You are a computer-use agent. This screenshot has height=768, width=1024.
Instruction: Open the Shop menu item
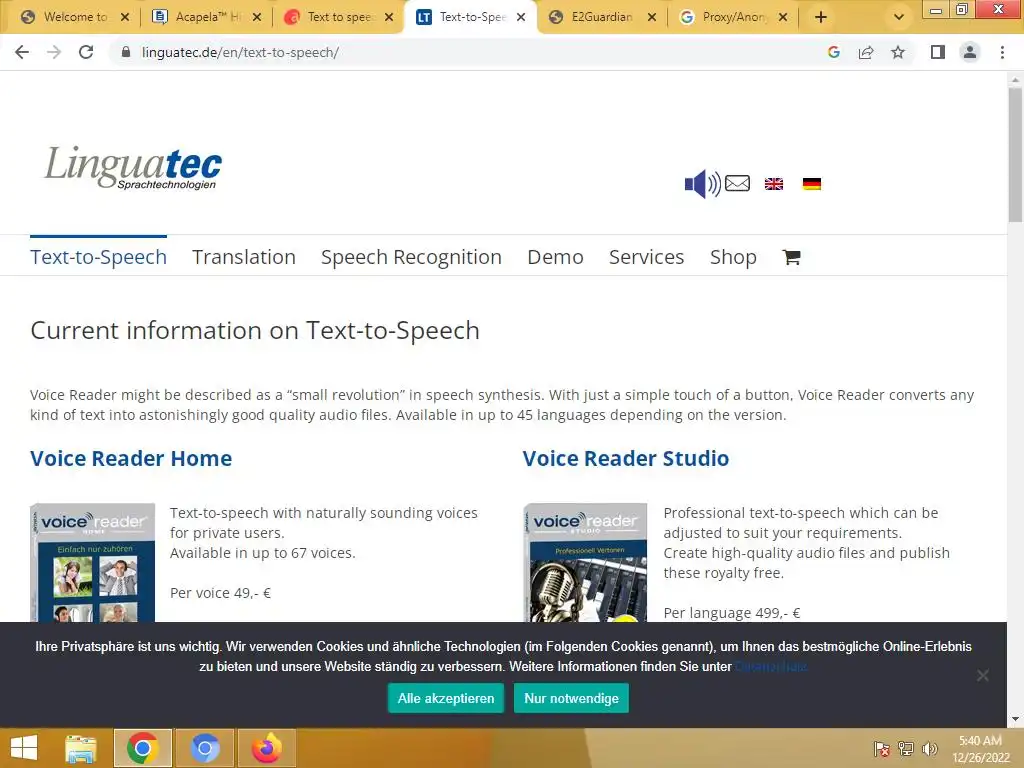[733, 257]
